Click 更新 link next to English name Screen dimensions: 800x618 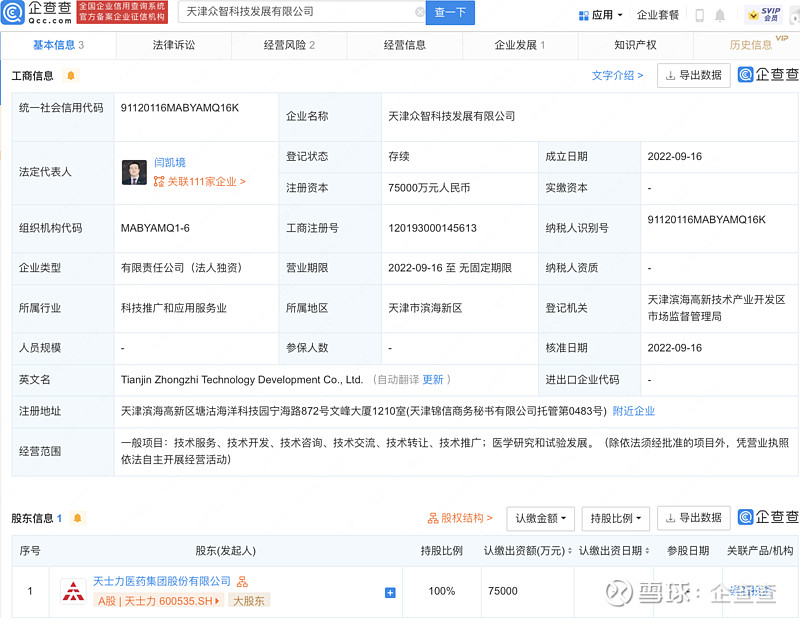click(x=433, y=380)
